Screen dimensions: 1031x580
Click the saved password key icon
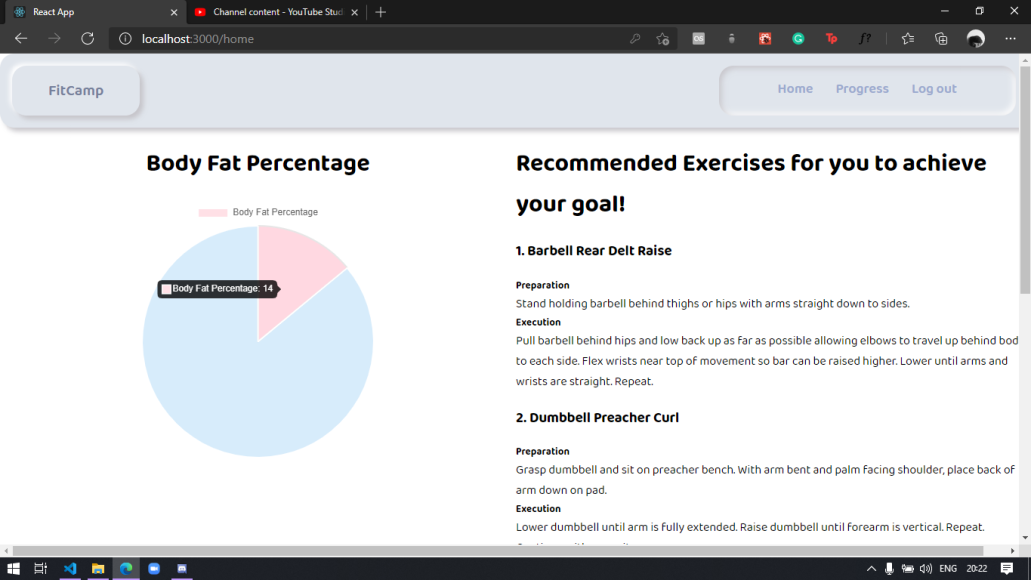pos(635,38)
